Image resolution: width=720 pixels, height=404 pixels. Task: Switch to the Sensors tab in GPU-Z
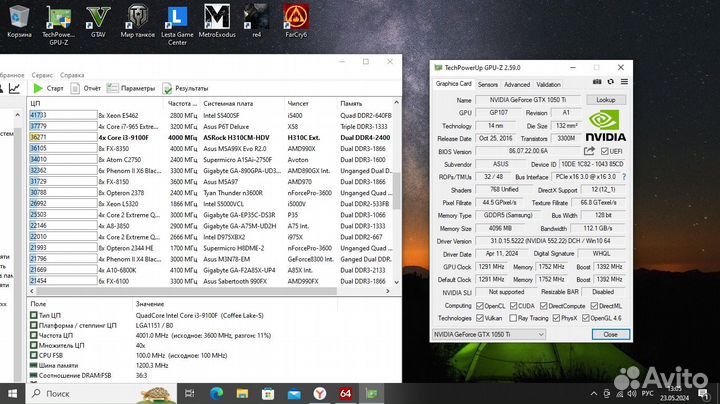[x=487, y=84]
